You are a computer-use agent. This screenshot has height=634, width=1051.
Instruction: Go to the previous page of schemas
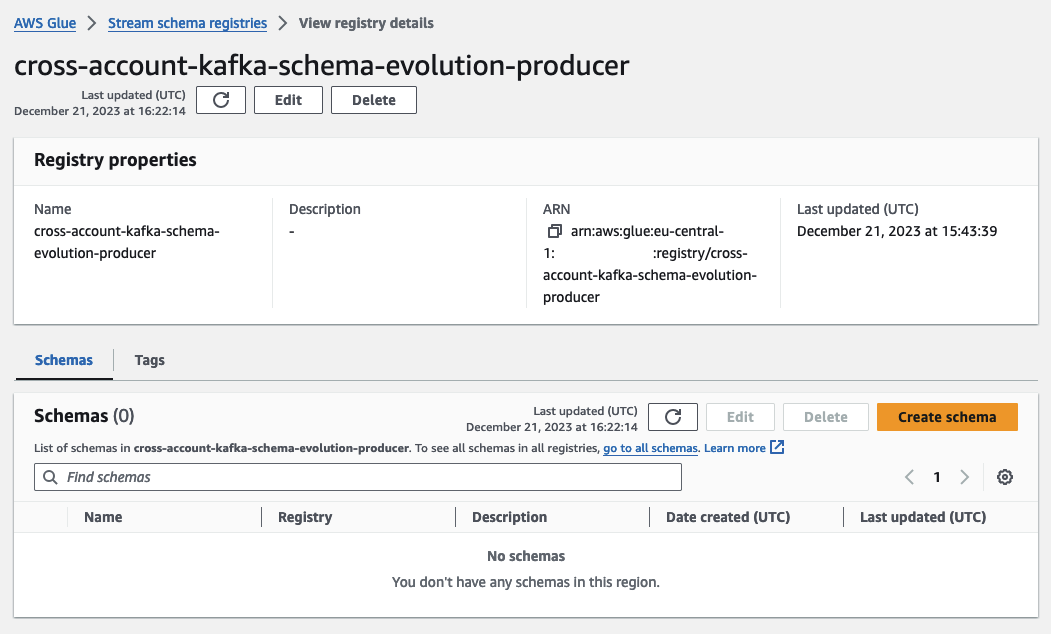(x=909, y=477)
